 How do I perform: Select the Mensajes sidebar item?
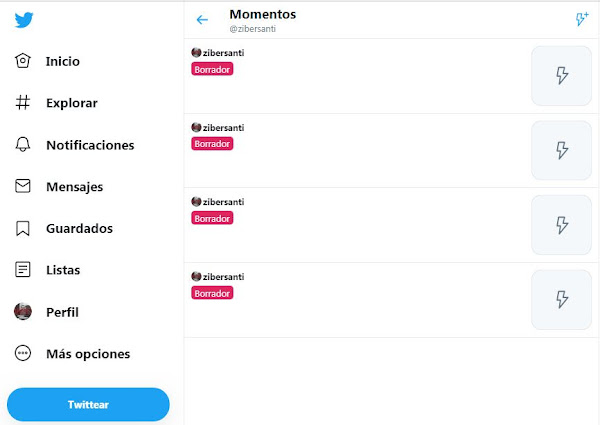74,187
